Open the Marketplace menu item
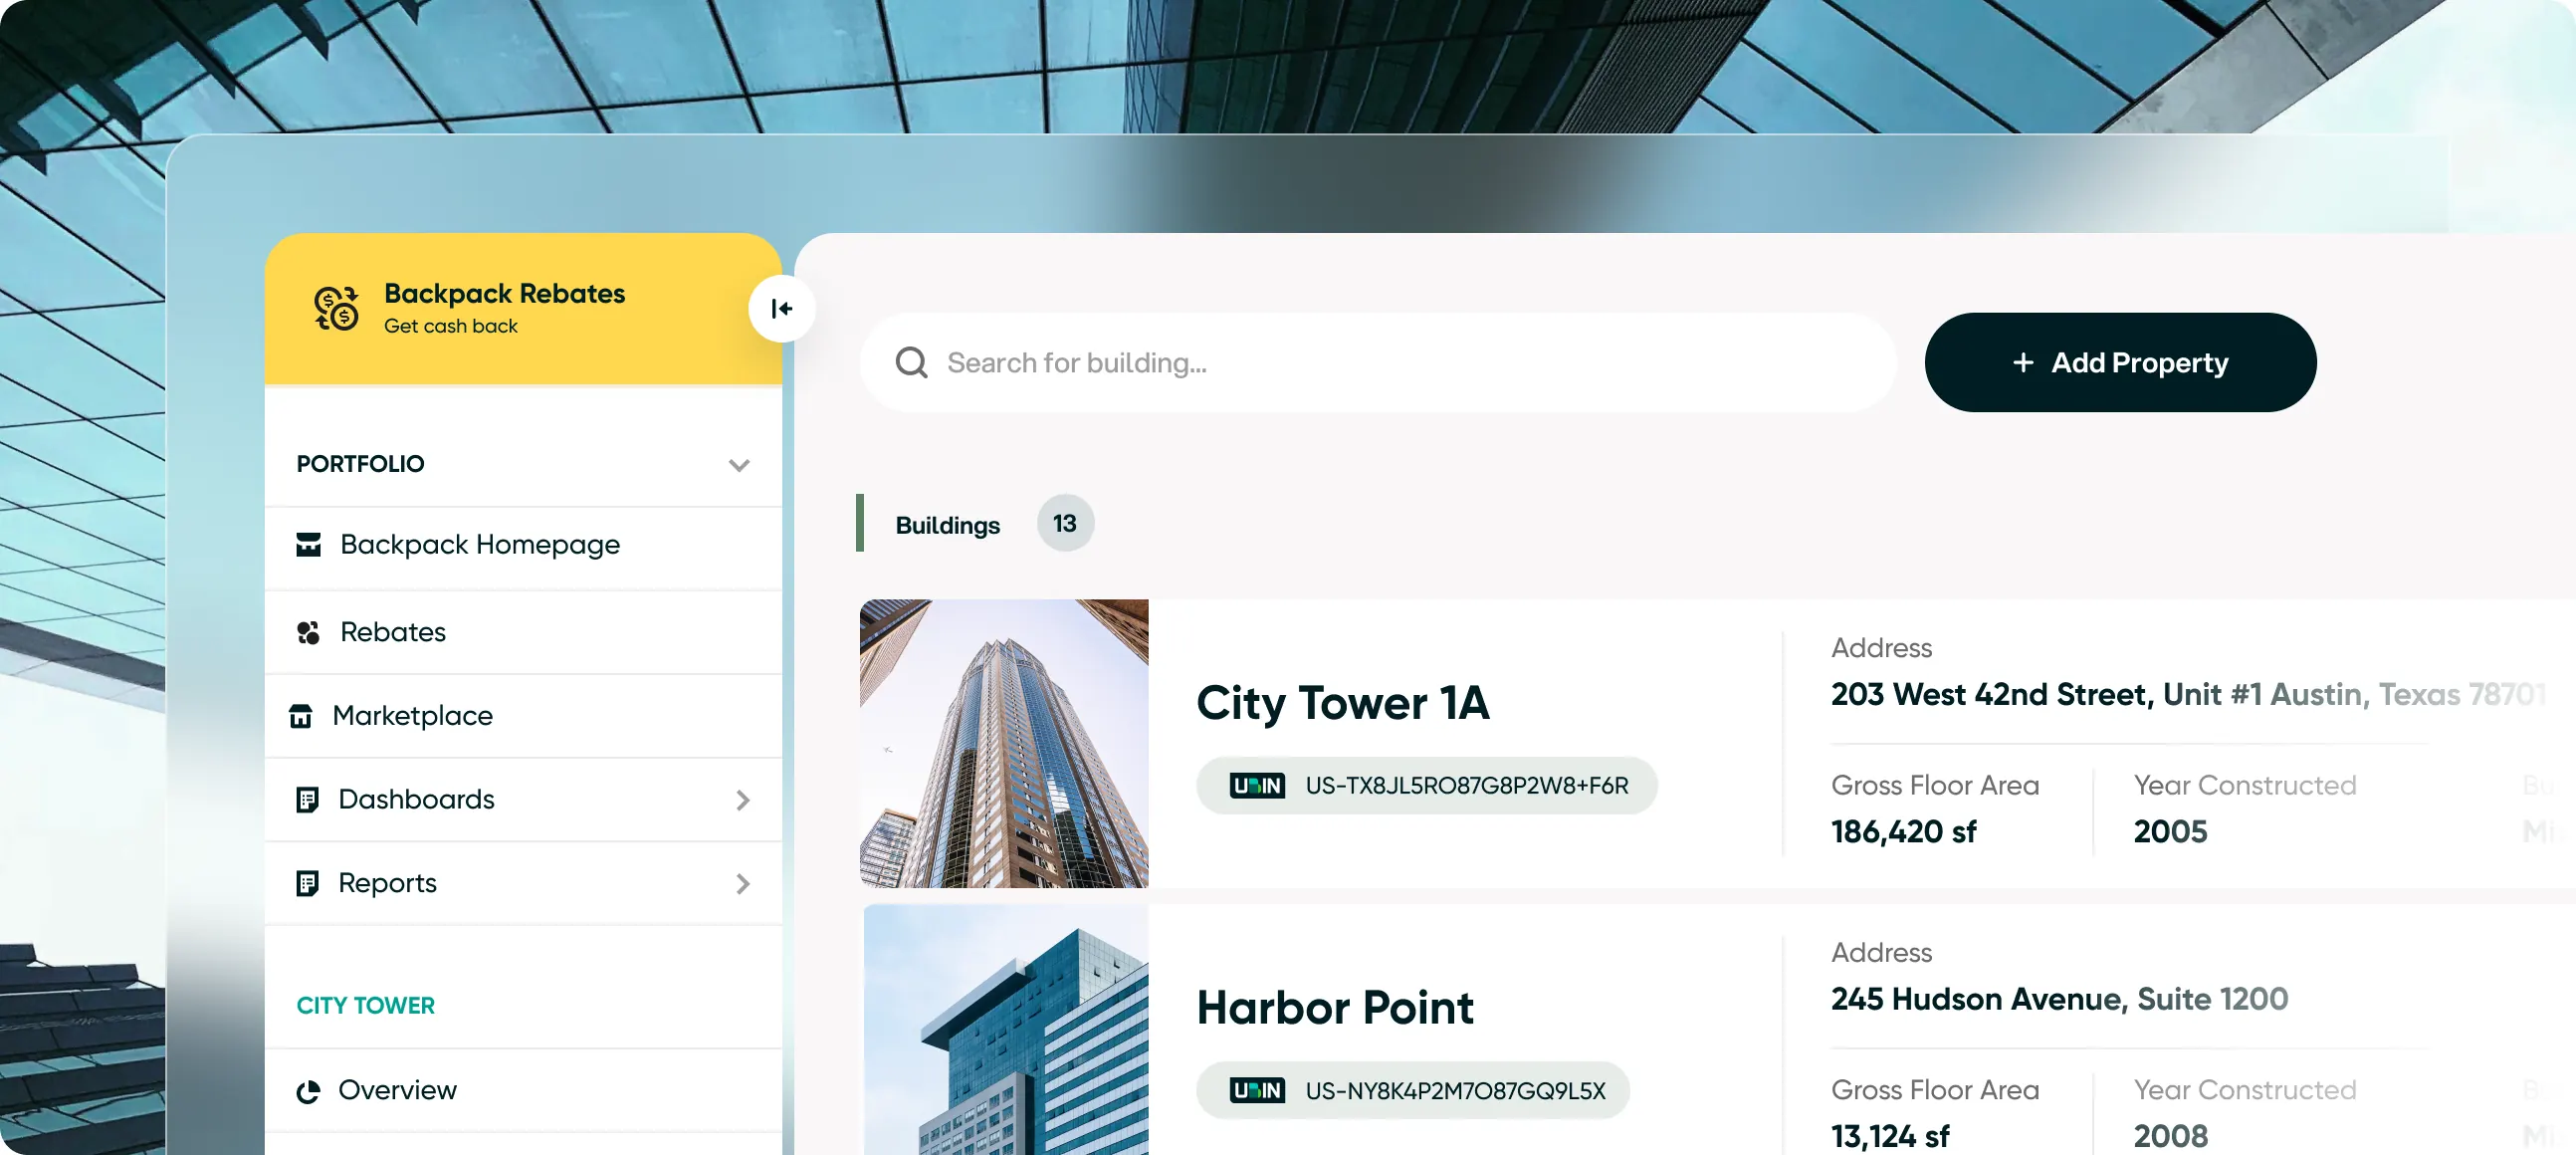 tap(523, 716)
